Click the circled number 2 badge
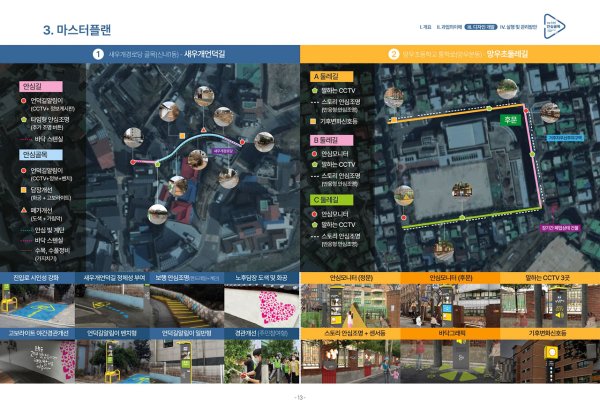This screenshot has width=600, height=400. click(x=393, y=54)
